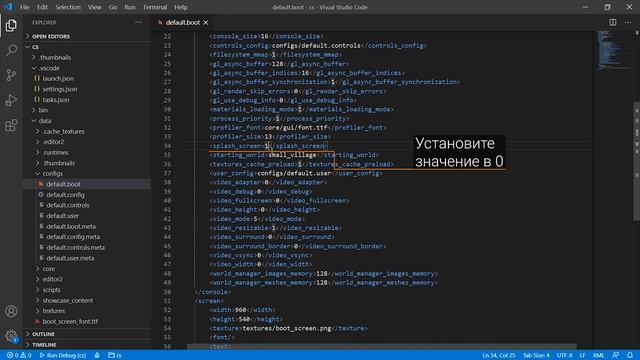Select default.boot in the file tree

(87, 184)
